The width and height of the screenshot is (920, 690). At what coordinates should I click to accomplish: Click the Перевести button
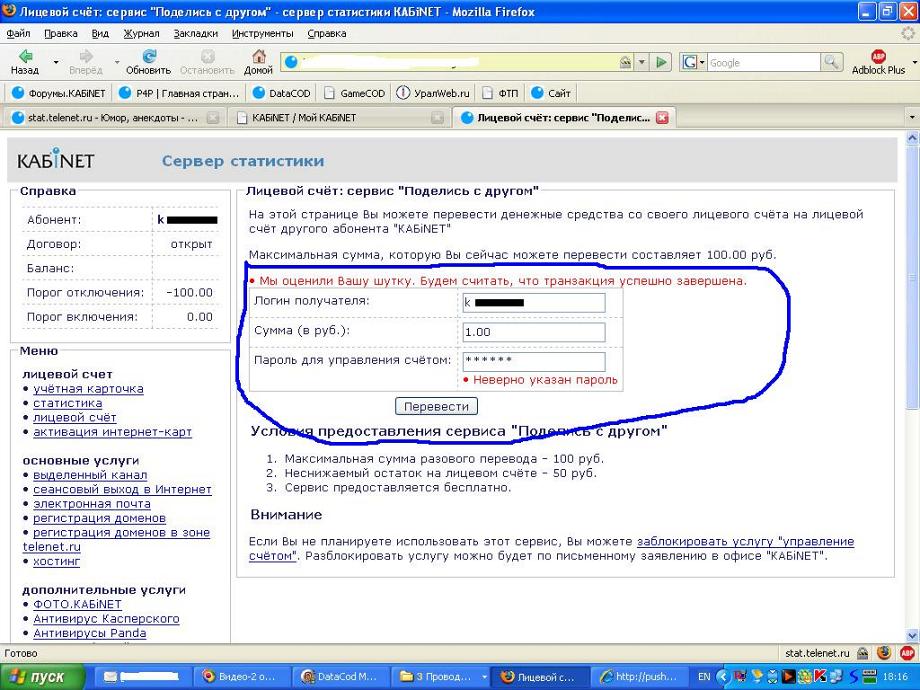point(436,406)
